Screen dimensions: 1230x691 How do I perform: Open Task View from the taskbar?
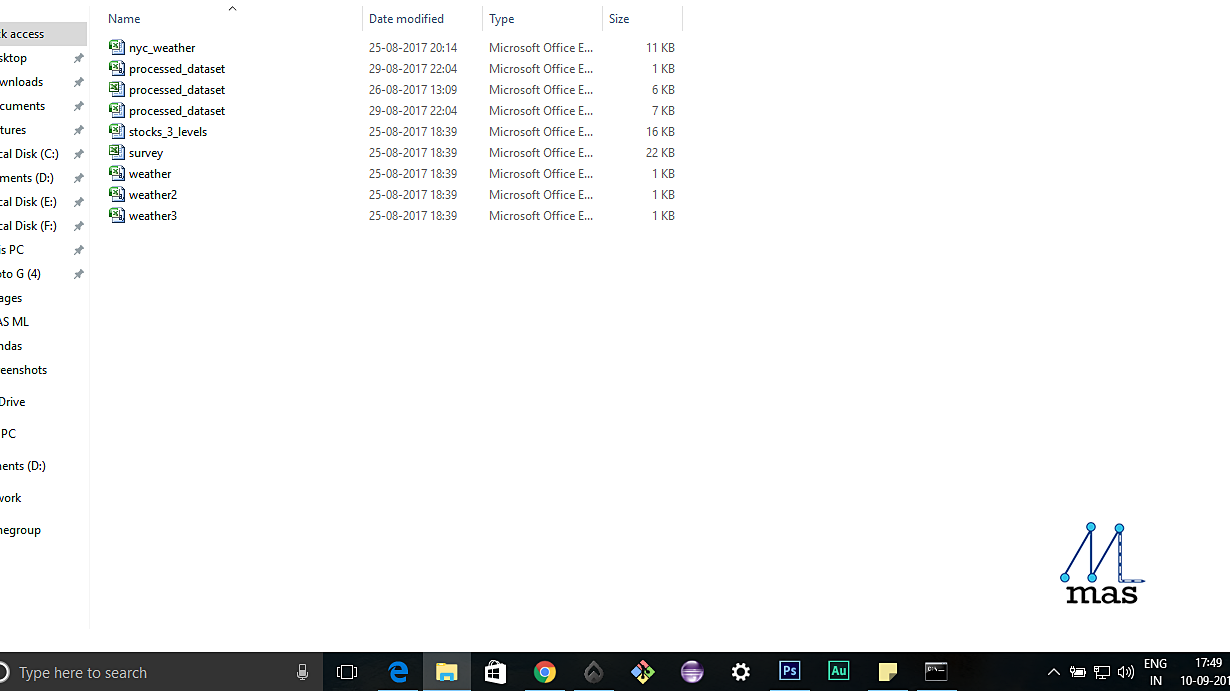(347, 671)
